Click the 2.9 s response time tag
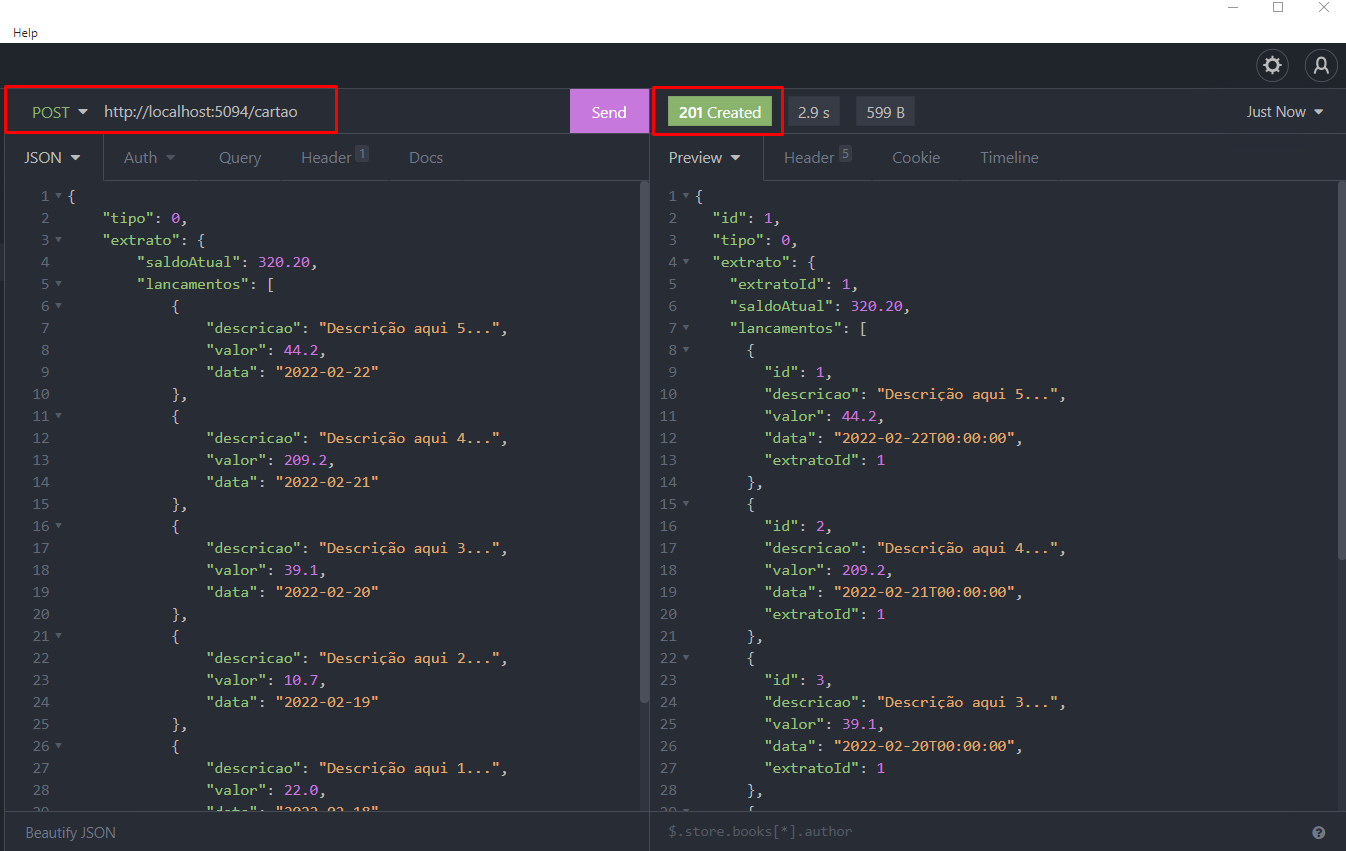This screenshot has width=1346, height=851. click(813, 112)
